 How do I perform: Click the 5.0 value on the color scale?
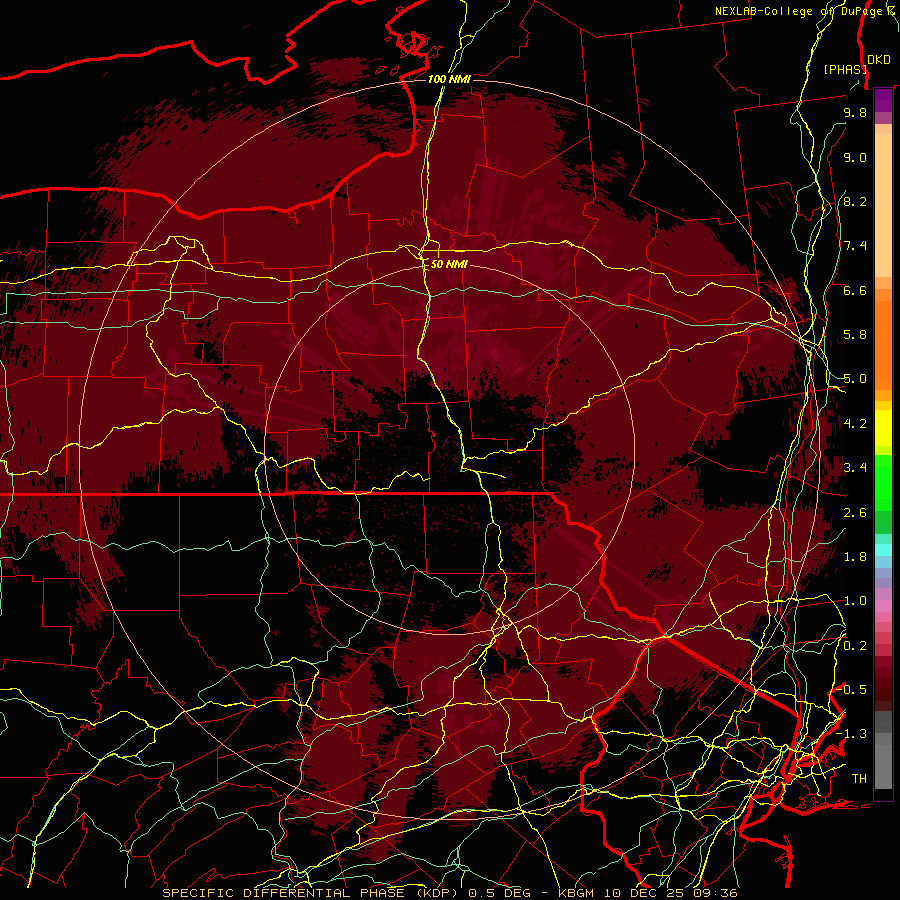(x=855, y=379)
